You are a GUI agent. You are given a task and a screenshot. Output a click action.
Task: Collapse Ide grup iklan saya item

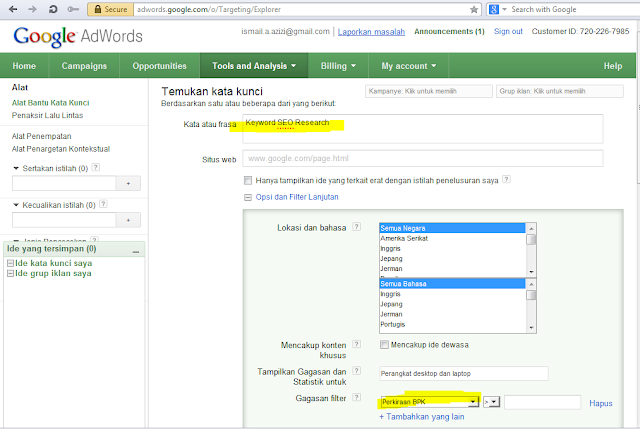tap(11, 273)
